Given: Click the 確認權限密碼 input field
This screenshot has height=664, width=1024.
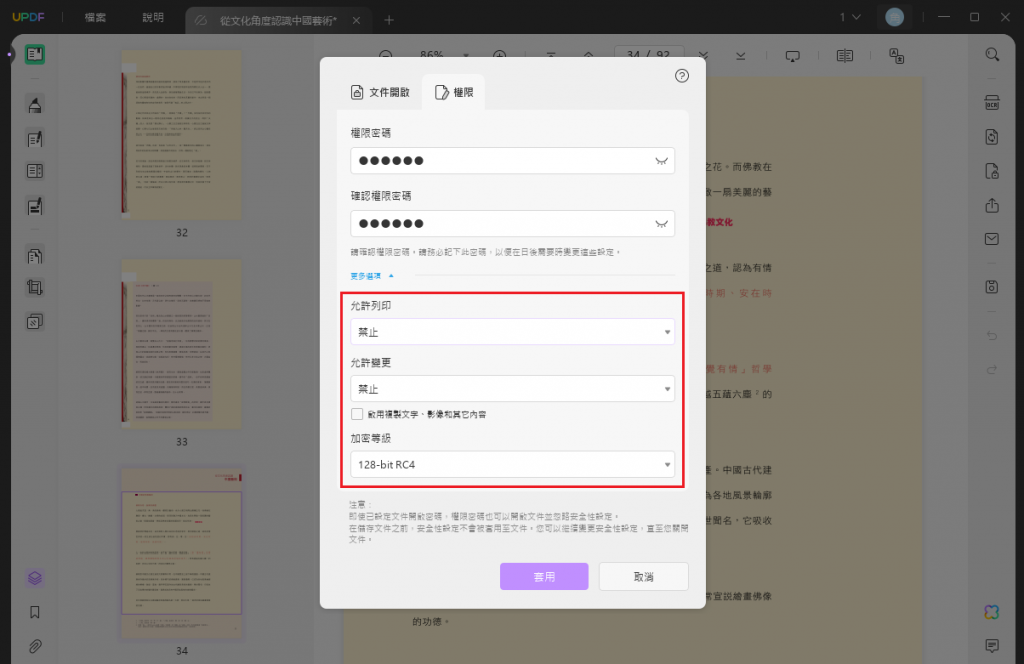Looking at the screenshot, I should pyautogui.click(x=513, y=223).
